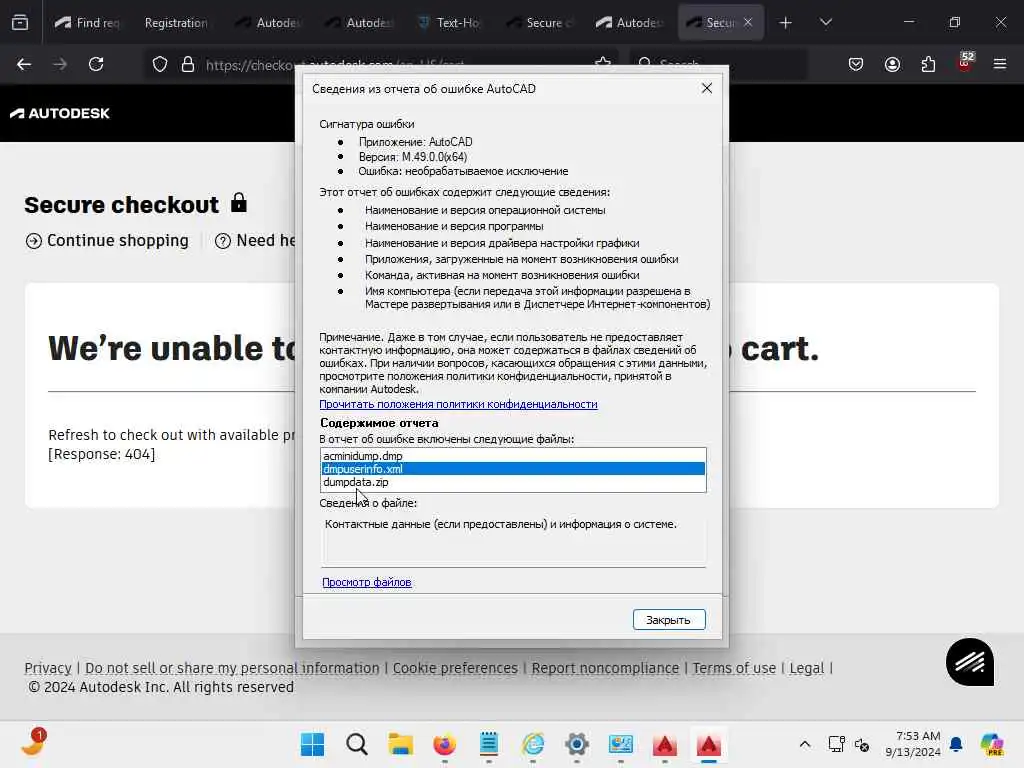Open the Firefox View icon at top-left
The width and height of the screenshot is (1024, 768).
(x=20, y=22)
